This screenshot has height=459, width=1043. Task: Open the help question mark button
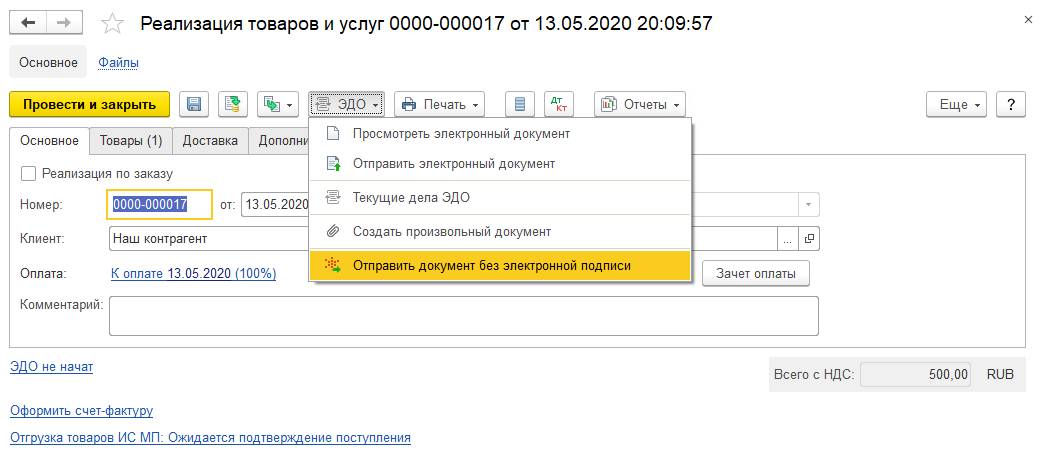coord(1012,104)
